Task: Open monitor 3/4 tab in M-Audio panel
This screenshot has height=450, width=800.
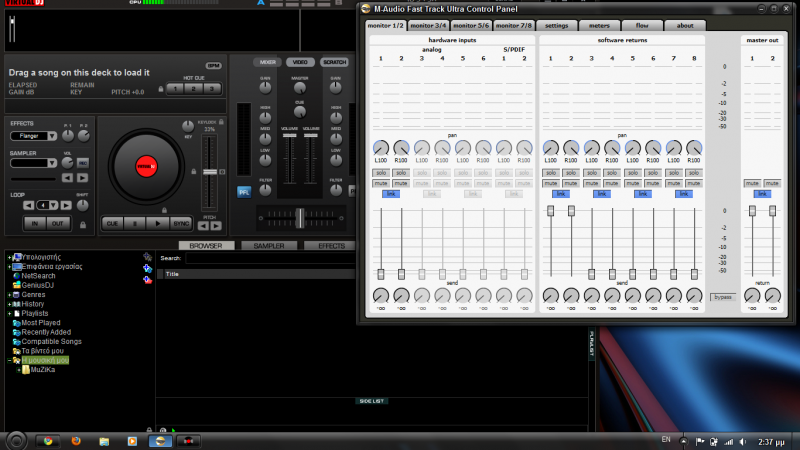Action: coord(428,26)
